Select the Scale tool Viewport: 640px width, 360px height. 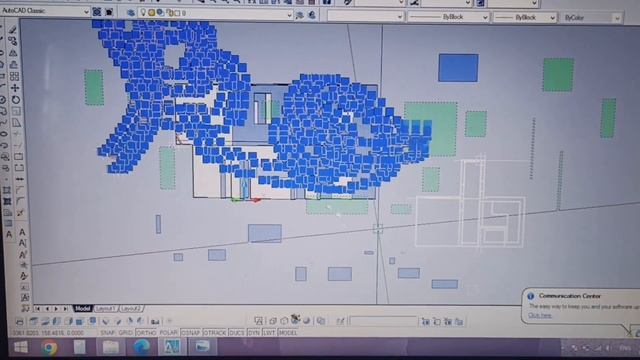click(x=16, y=111)
